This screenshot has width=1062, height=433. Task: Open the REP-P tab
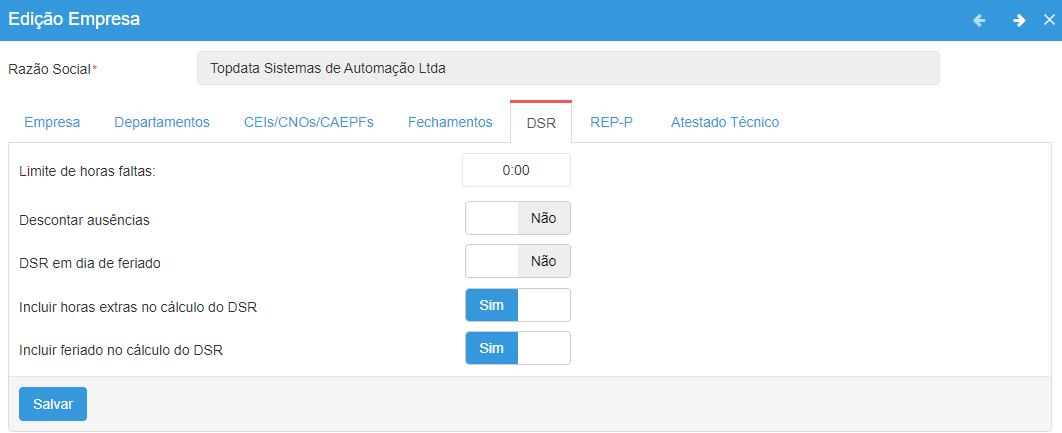611,122
